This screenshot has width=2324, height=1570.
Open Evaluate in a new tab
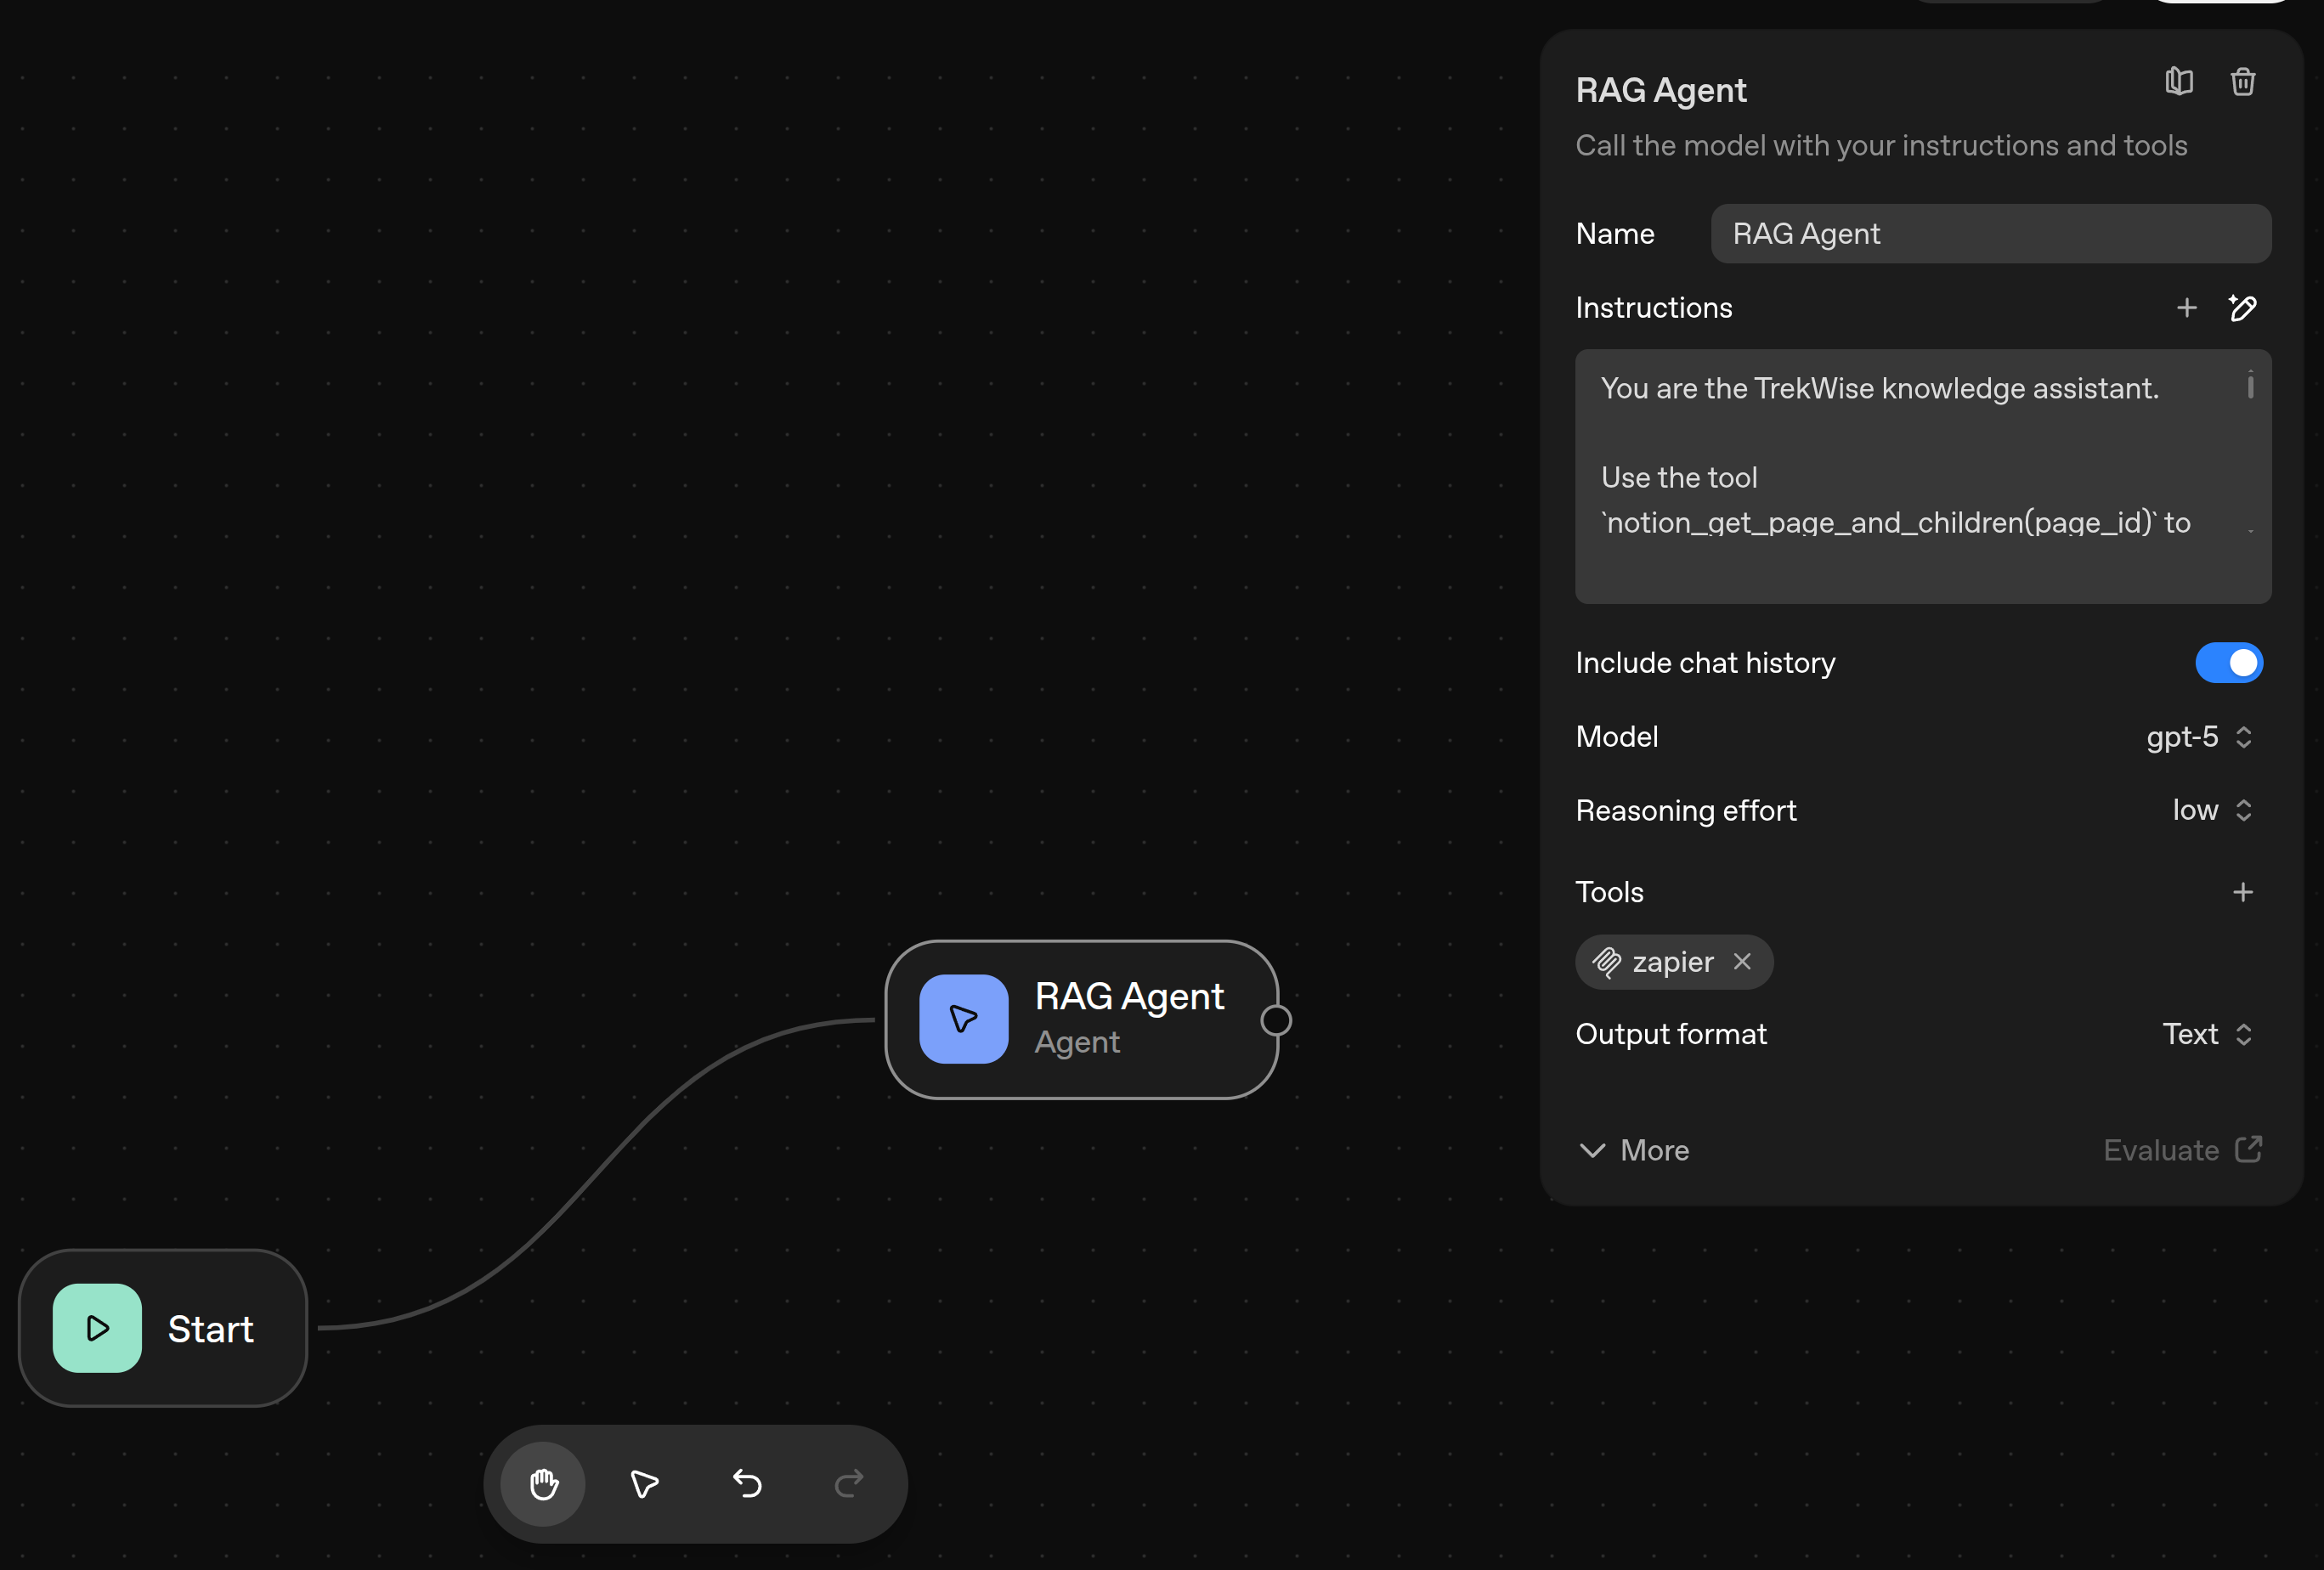point(2183,1150)
